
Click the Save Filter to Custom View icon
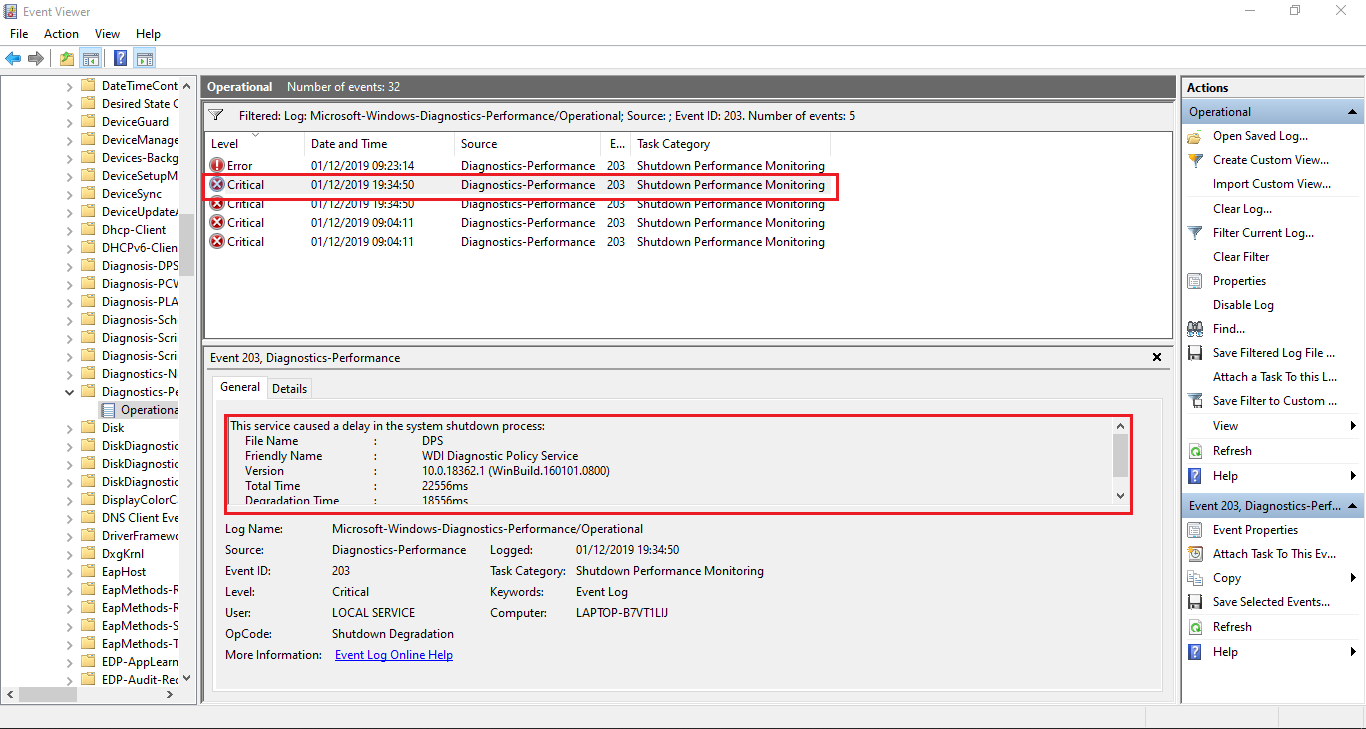pos(1195,401)
